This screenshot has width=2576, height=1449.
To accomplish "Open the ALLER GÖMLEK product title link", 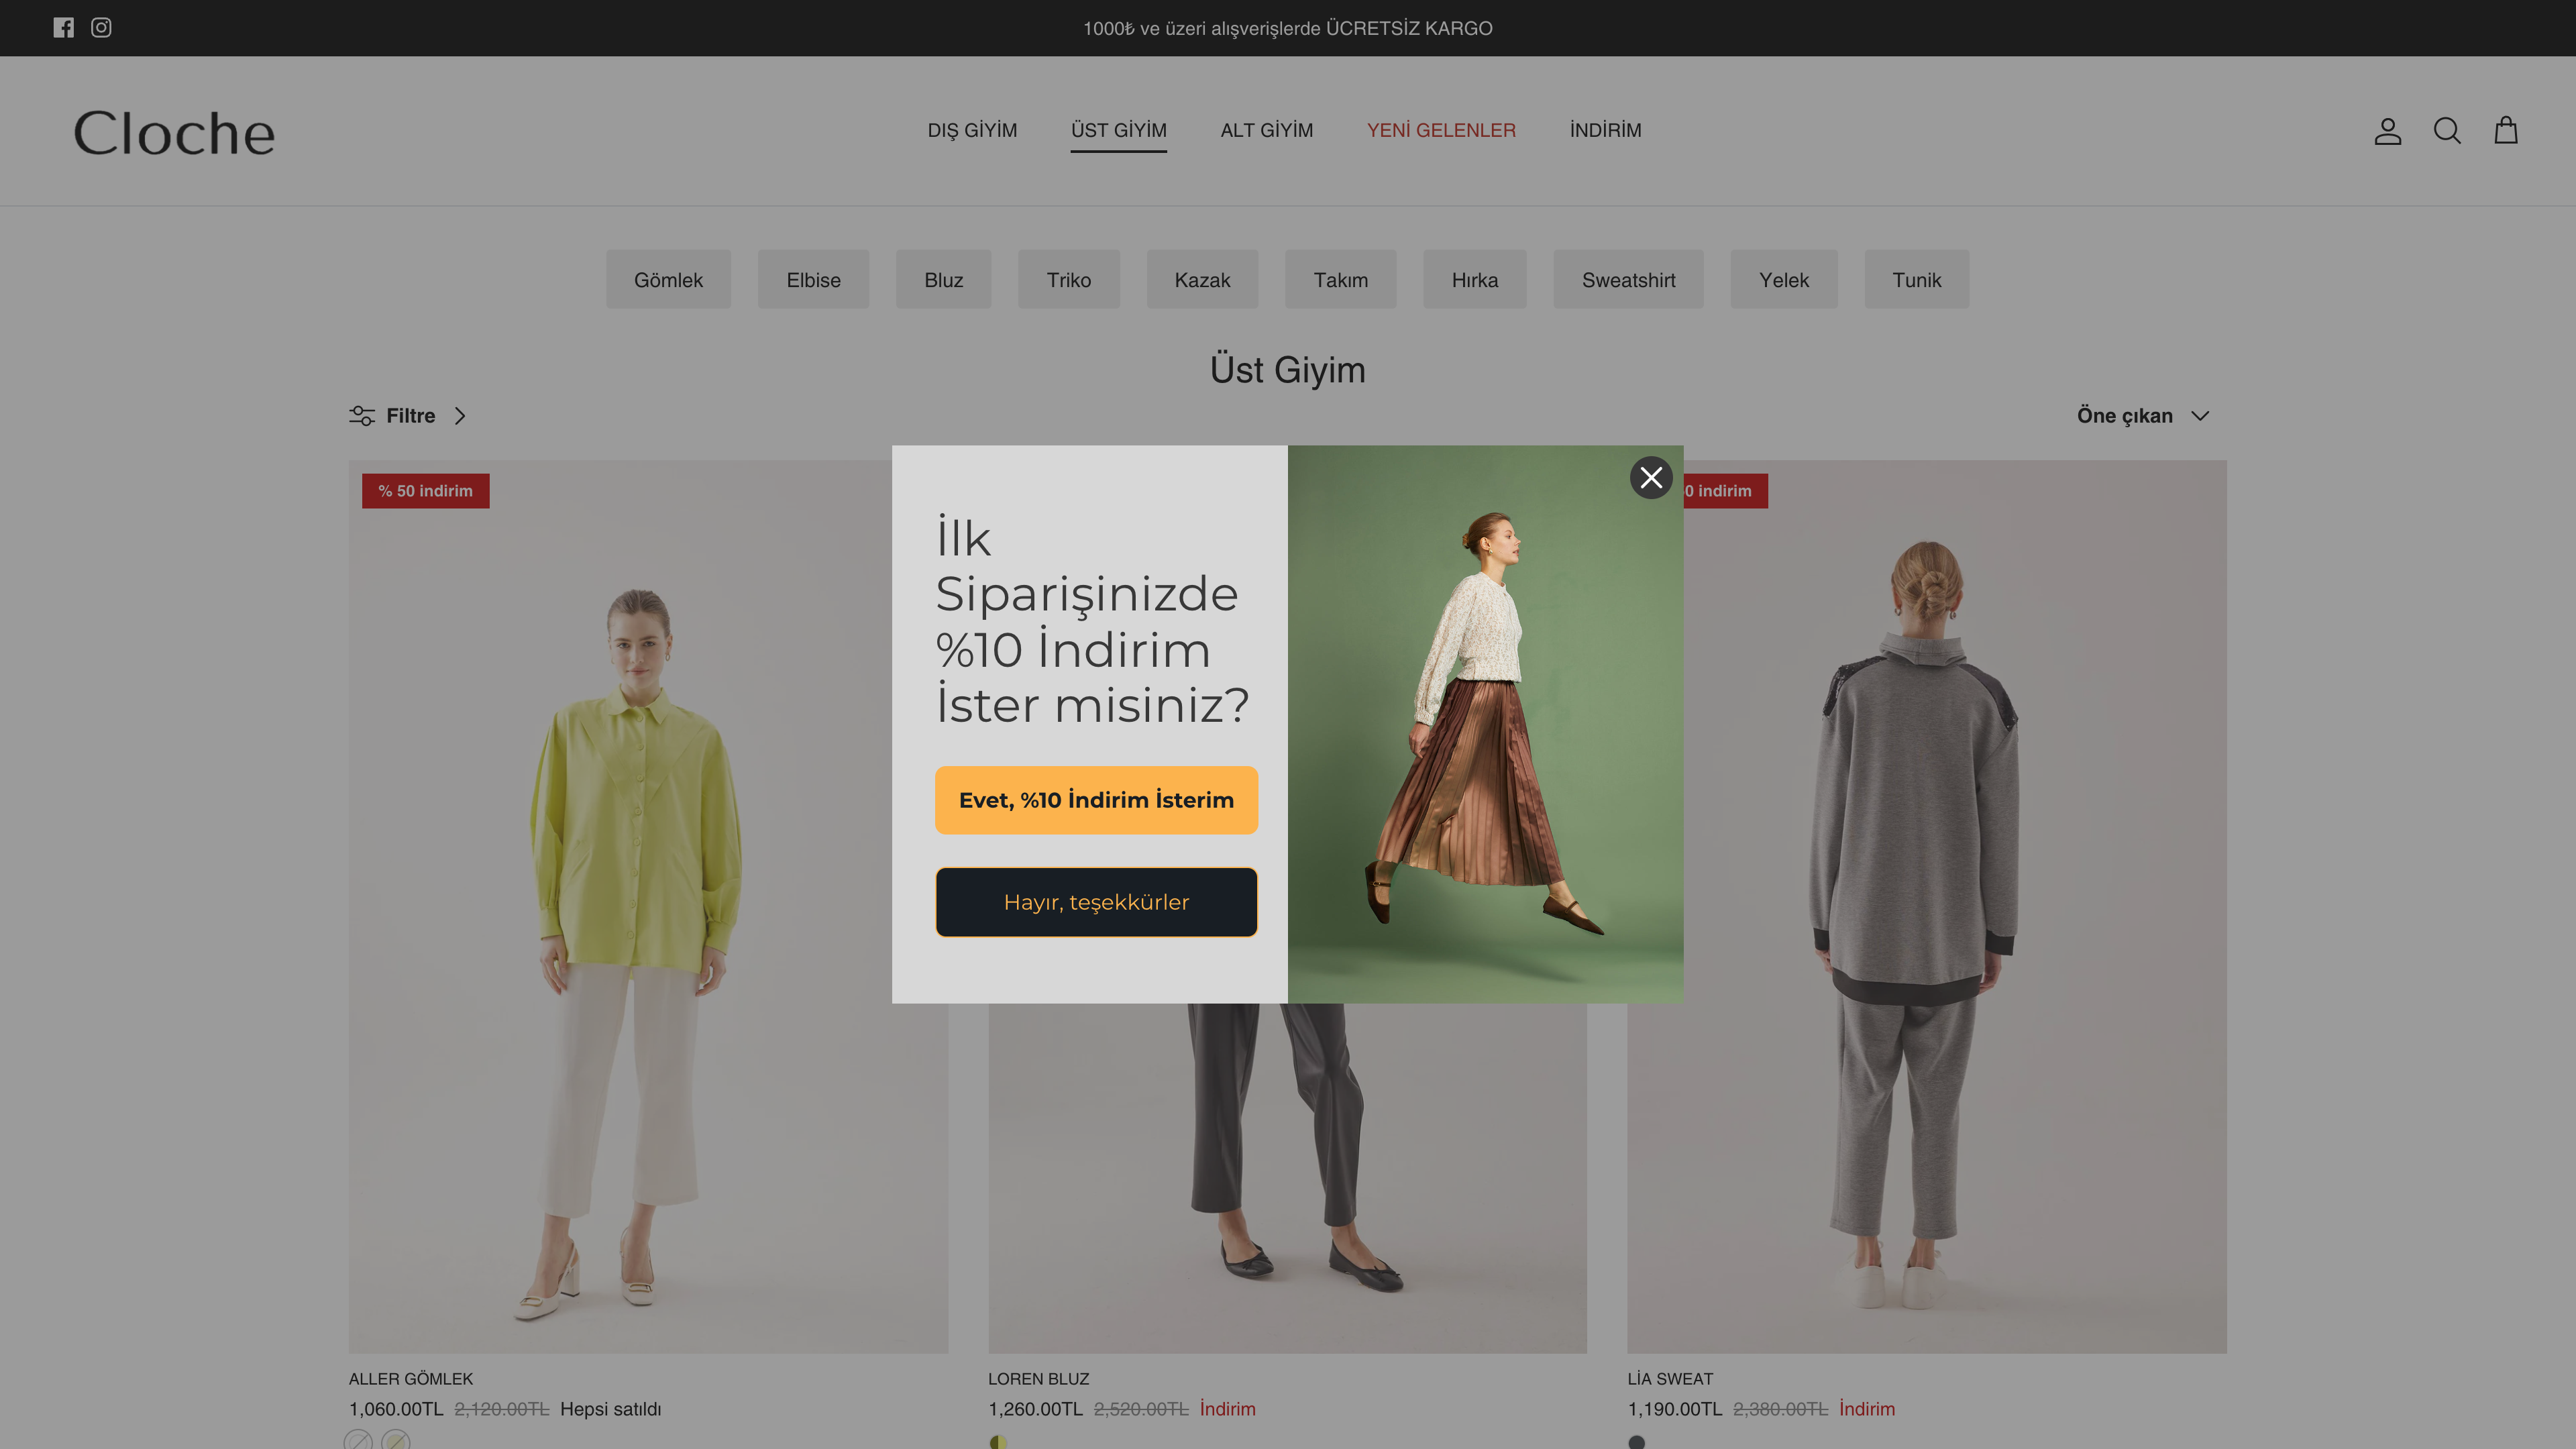I will coord(411,1379).
